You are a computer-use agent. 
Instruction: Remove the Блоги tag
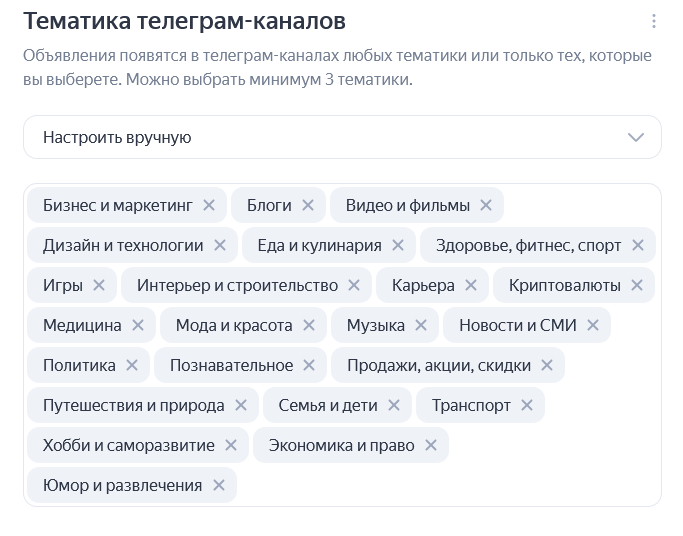tap(308, 205)
